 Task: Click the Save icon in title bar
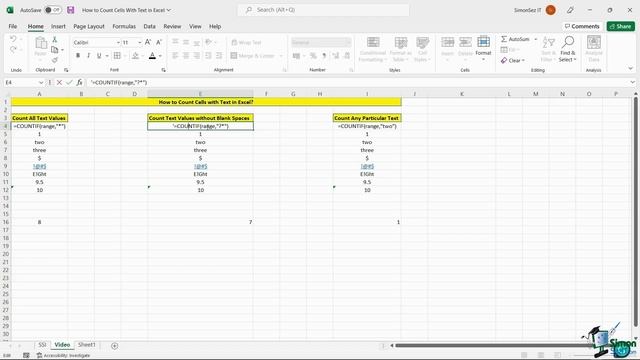pyautogui.click(x=71, y=10)
